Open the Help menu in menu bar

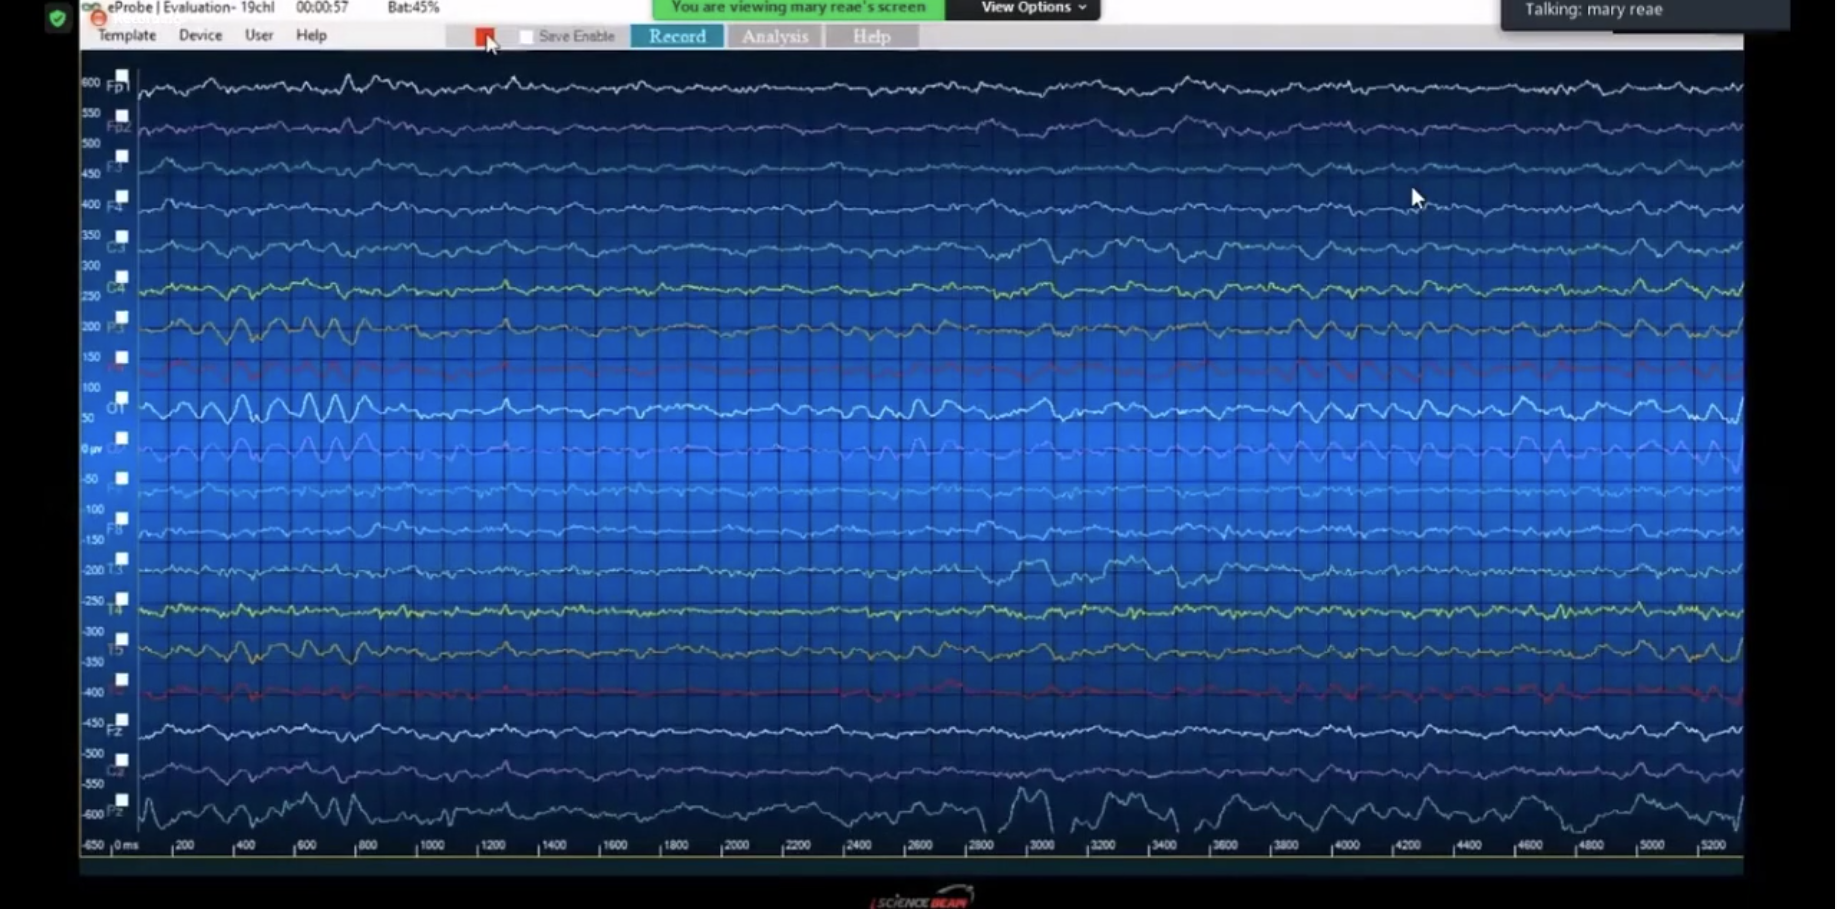pos(311,35)
